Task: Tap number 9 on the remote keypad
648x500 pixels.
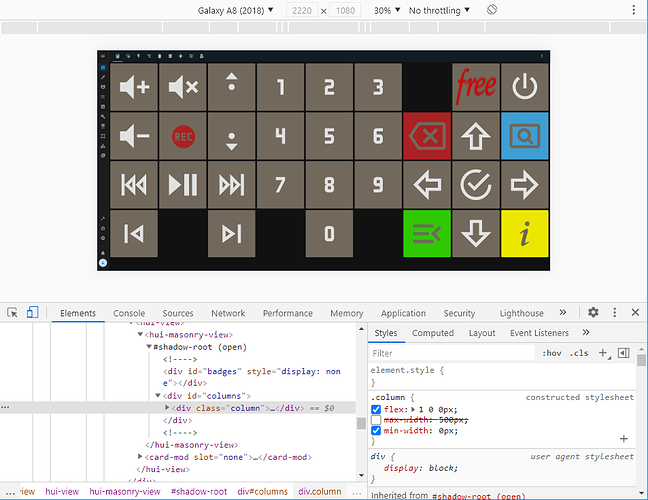Action: point(378,185)
